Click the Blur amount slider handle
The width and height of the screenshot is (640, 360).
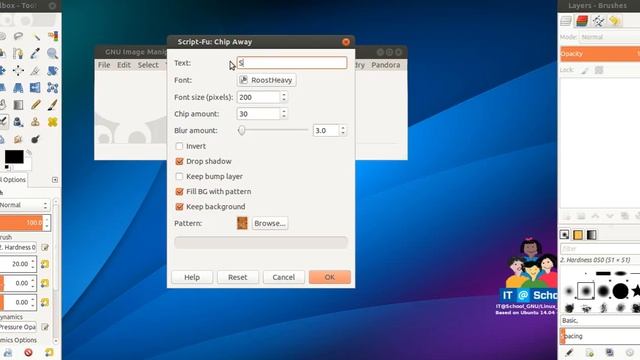(x=242, y=130)
